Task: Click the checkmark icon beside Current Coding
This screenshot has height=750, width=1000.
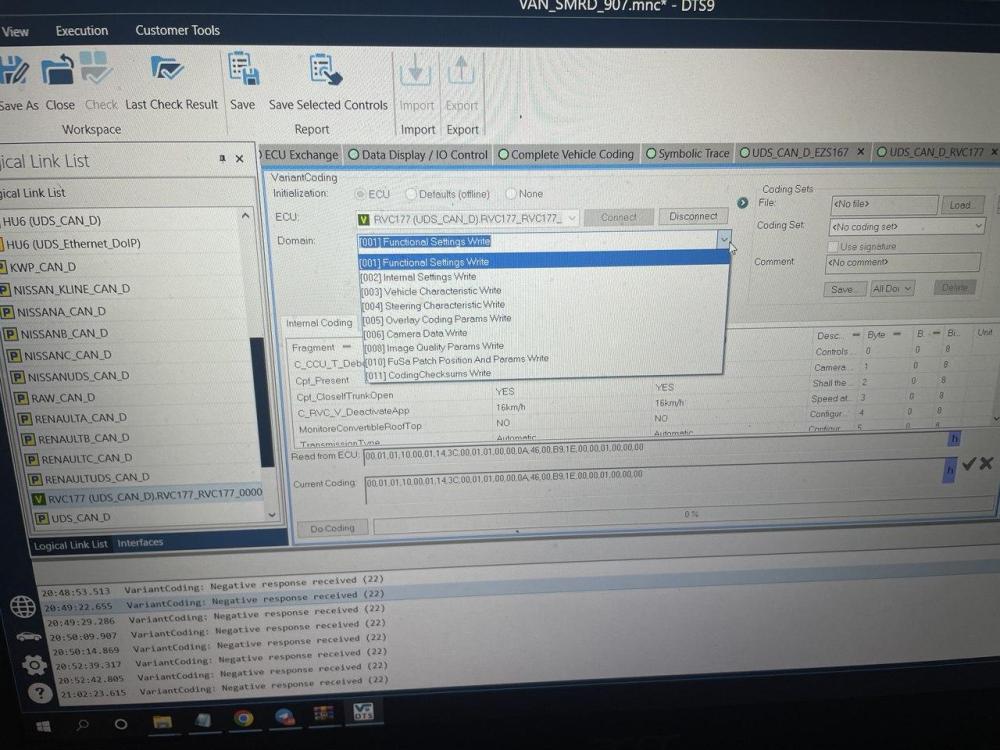Action: pyautogui.click(x=969, y=464)
